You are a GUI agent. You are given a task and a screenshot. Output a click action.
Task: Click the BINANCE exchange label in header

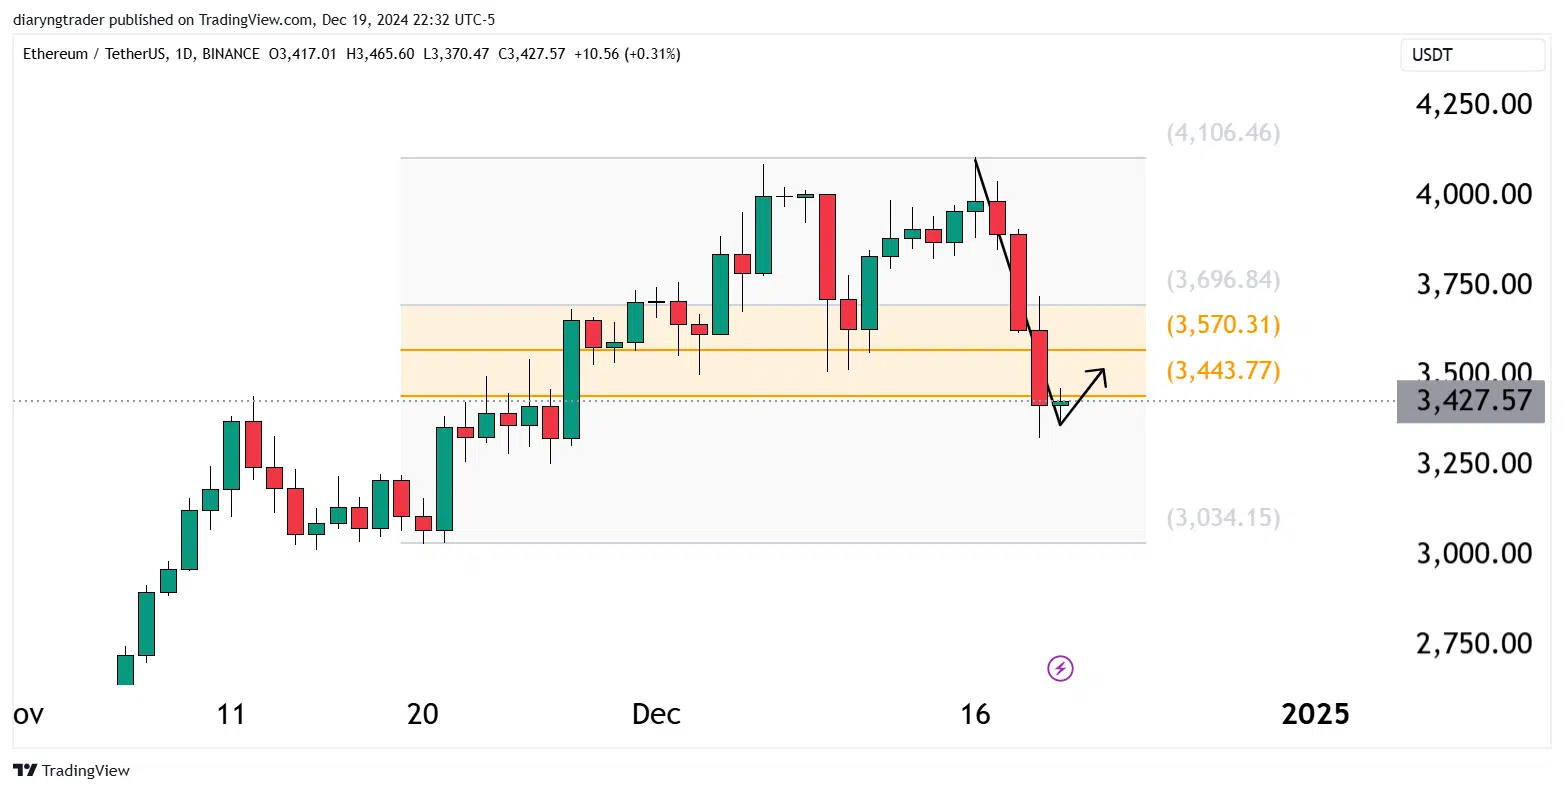click(x=231, y=54)
